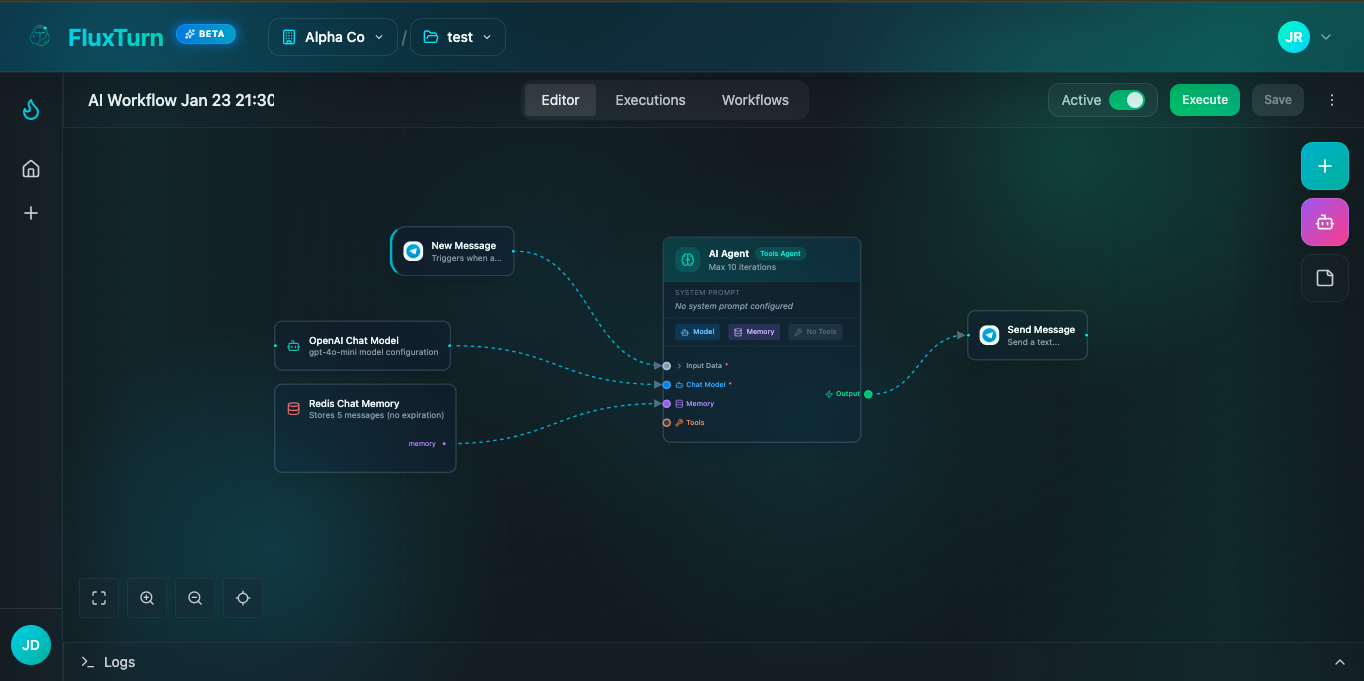
Task: Click the teal add node plus button
Action: [1325, 166]
